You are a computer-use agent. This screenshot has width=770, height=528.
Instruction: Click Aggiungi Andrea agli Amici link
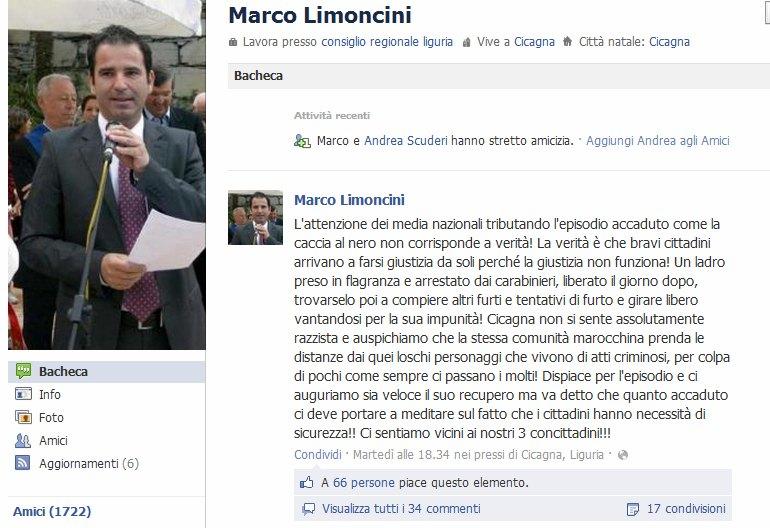click(658, 140)
